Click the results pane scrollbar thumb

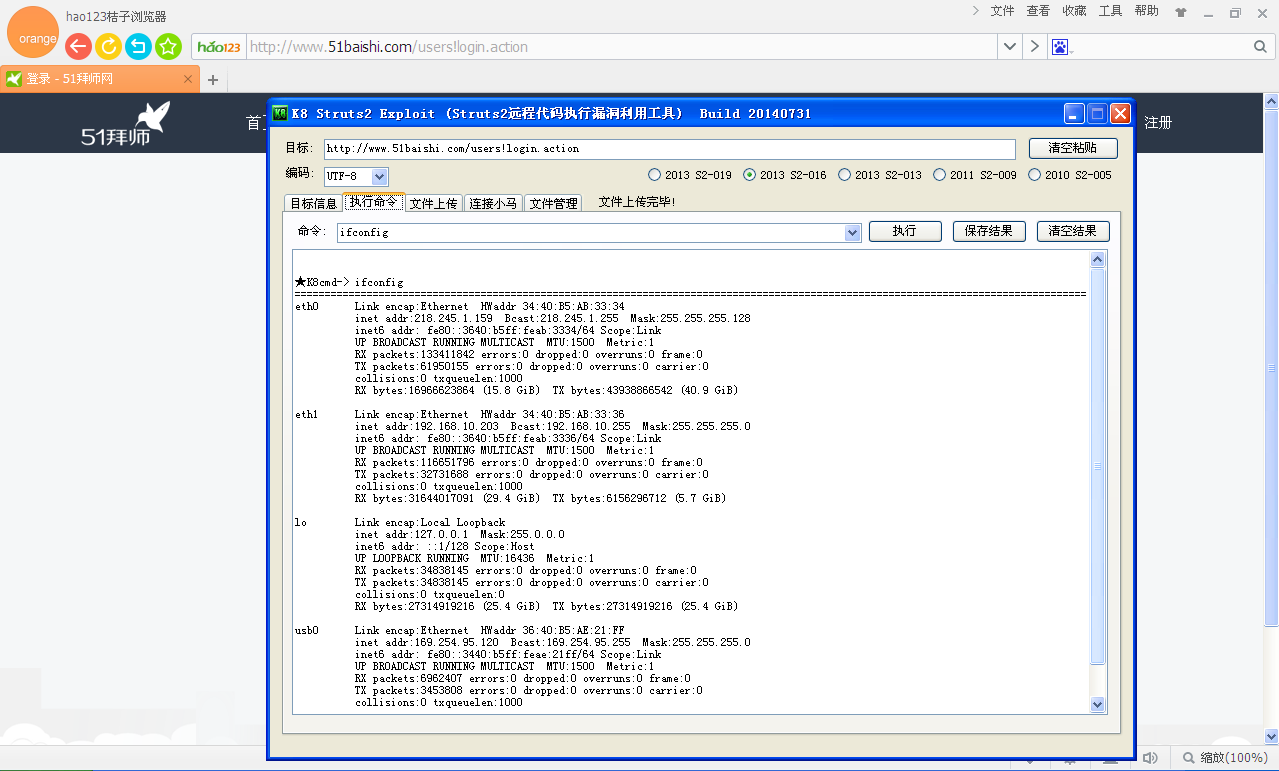tap(1097, 466)
